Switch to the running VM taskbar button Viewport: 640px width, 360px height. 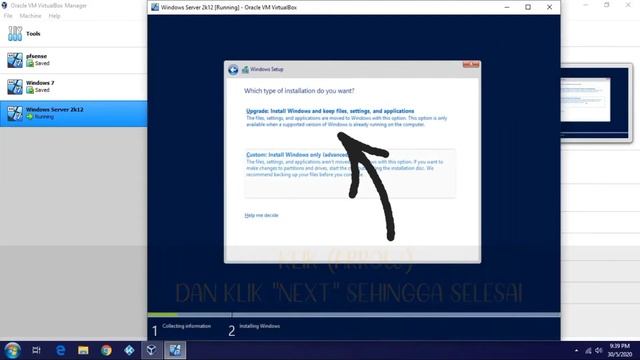(x=175, y=350)
